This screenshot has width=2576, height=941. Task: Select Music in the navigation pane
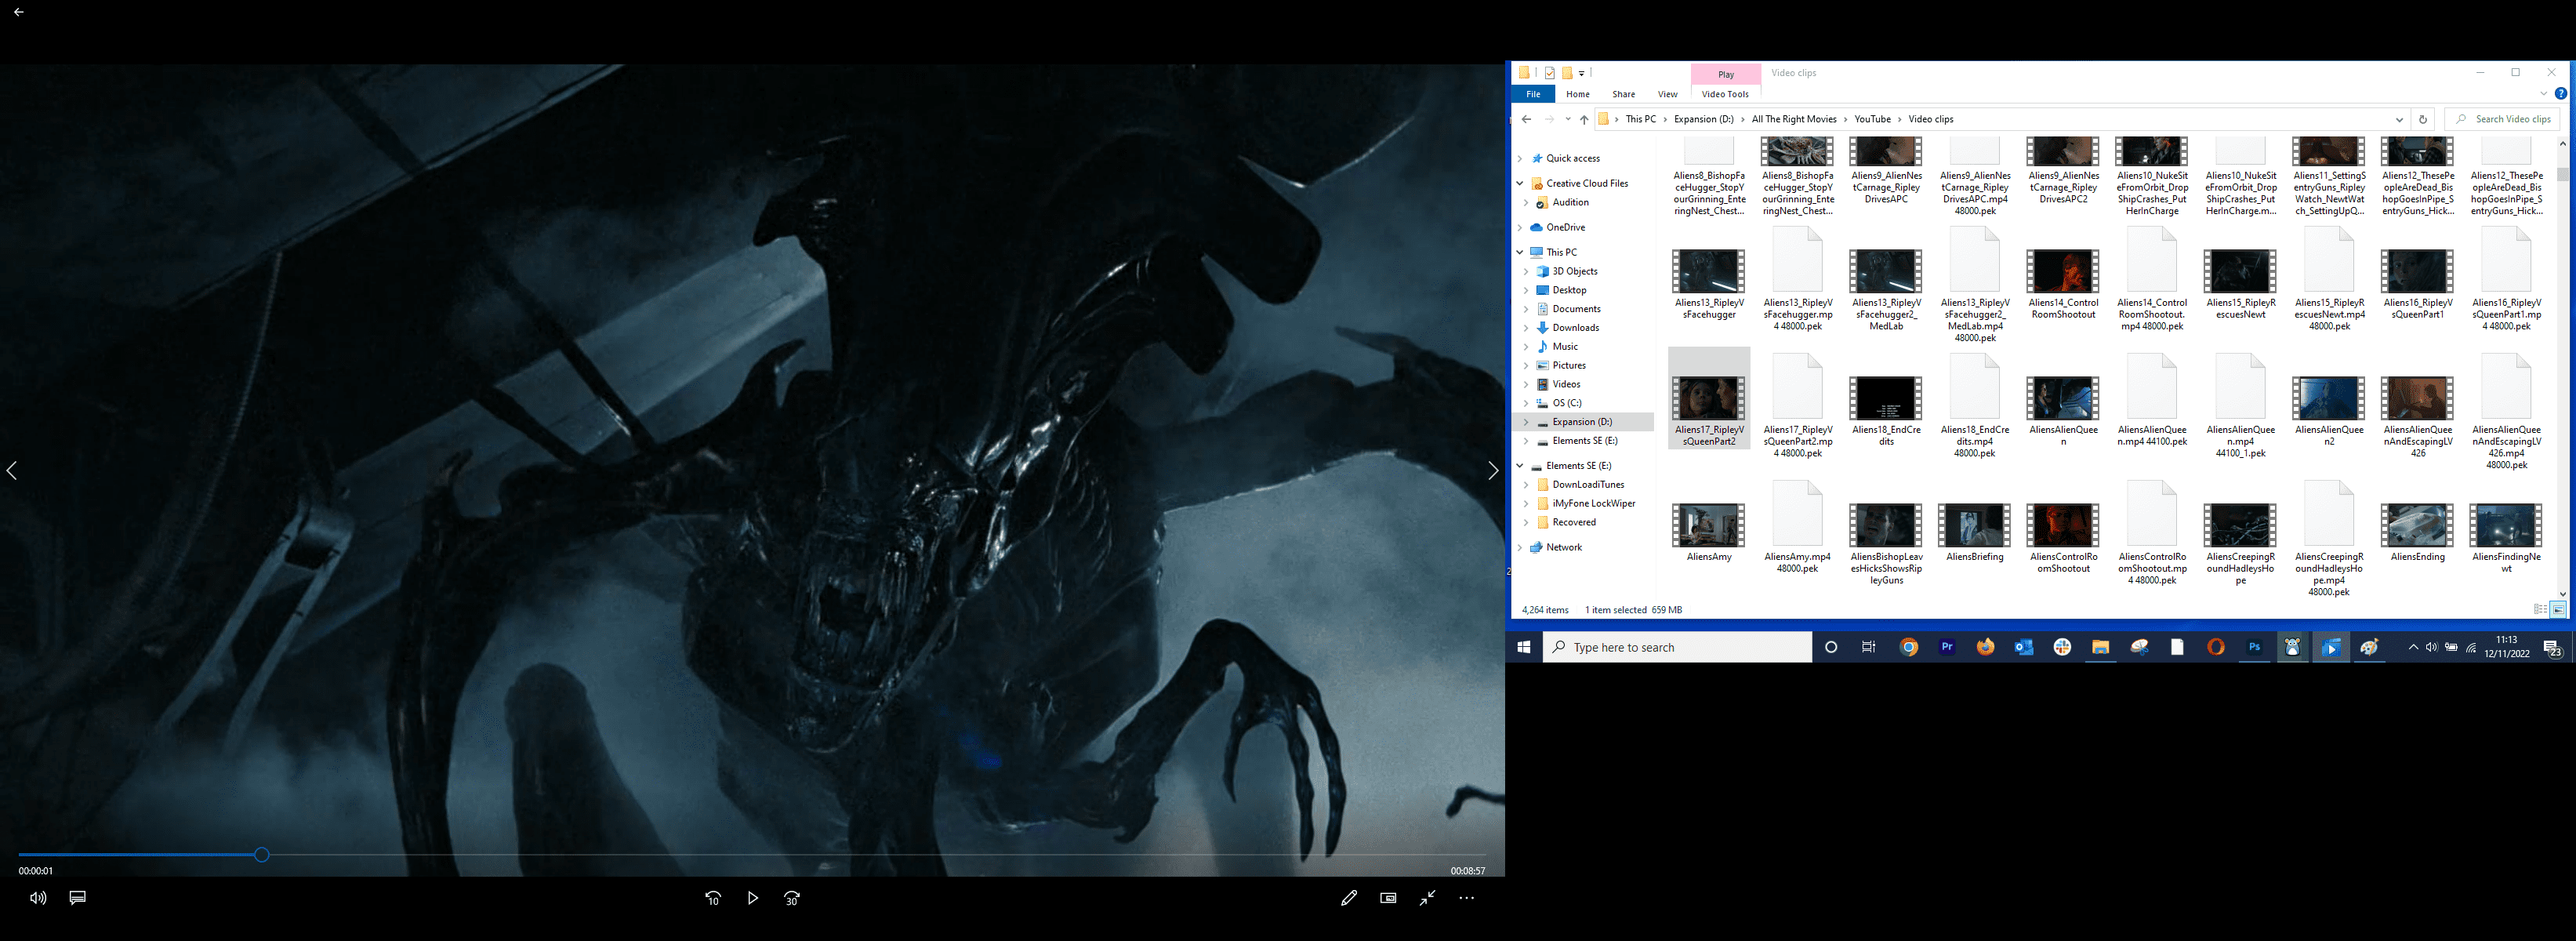[1565, 347]
